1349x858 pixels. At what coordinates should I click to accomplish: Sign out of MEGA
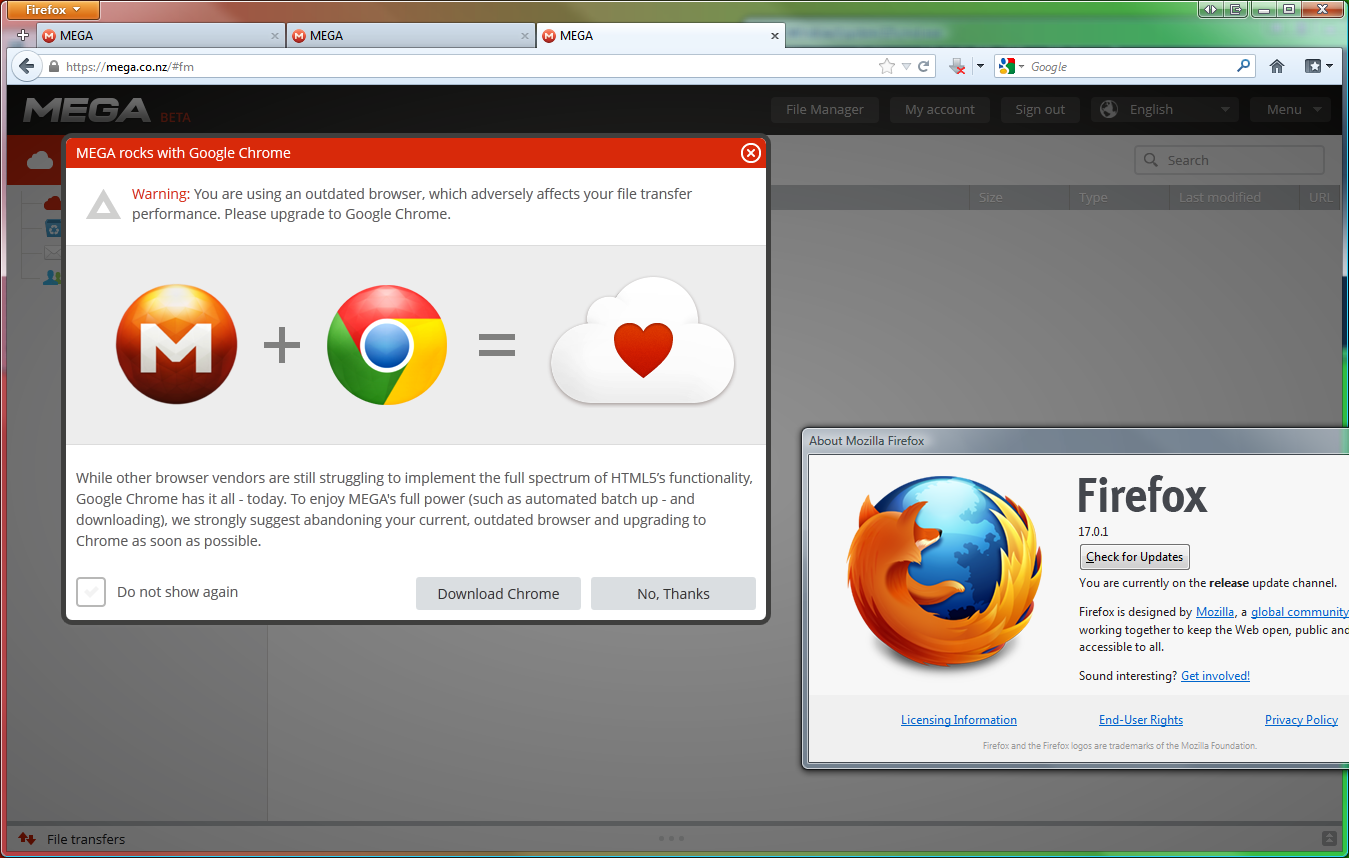pos(1040,110)
